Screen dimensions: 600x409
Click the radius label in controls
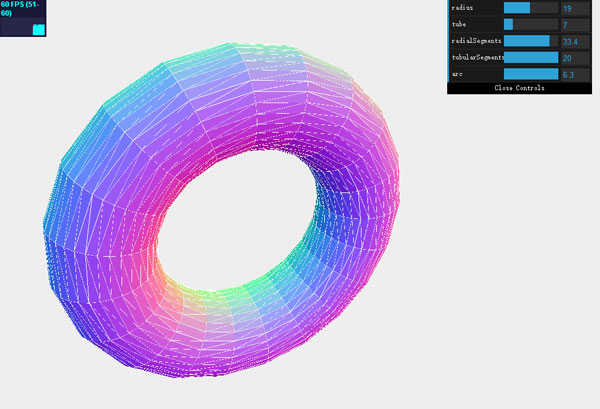point(462,8)
